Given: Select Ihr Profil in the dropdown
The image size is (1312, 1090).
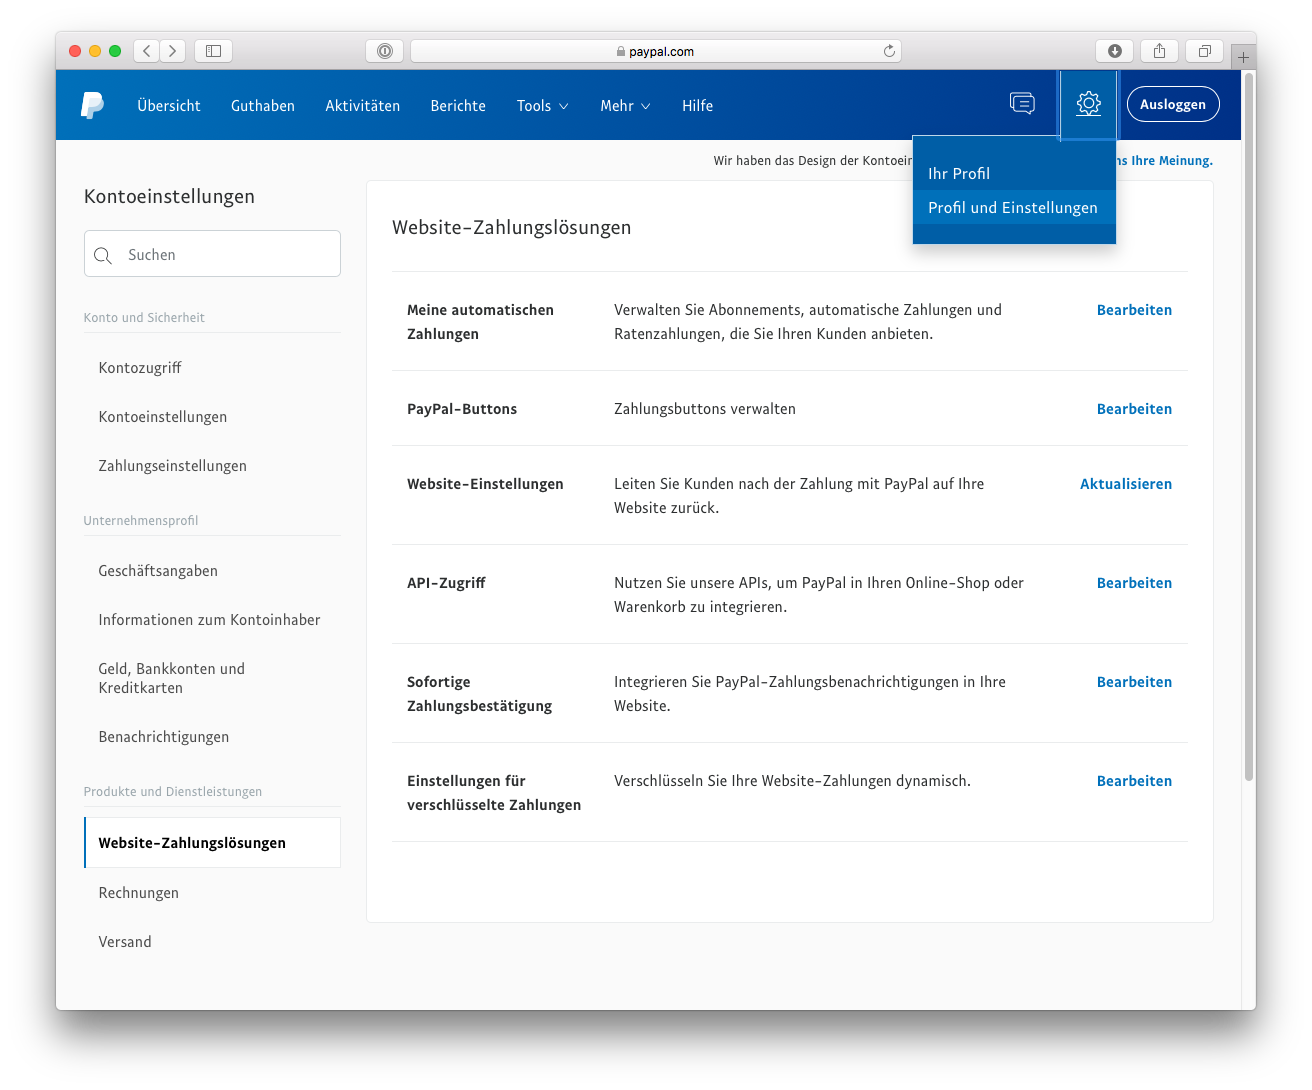Looking at the screenshot, I should 958,174.
